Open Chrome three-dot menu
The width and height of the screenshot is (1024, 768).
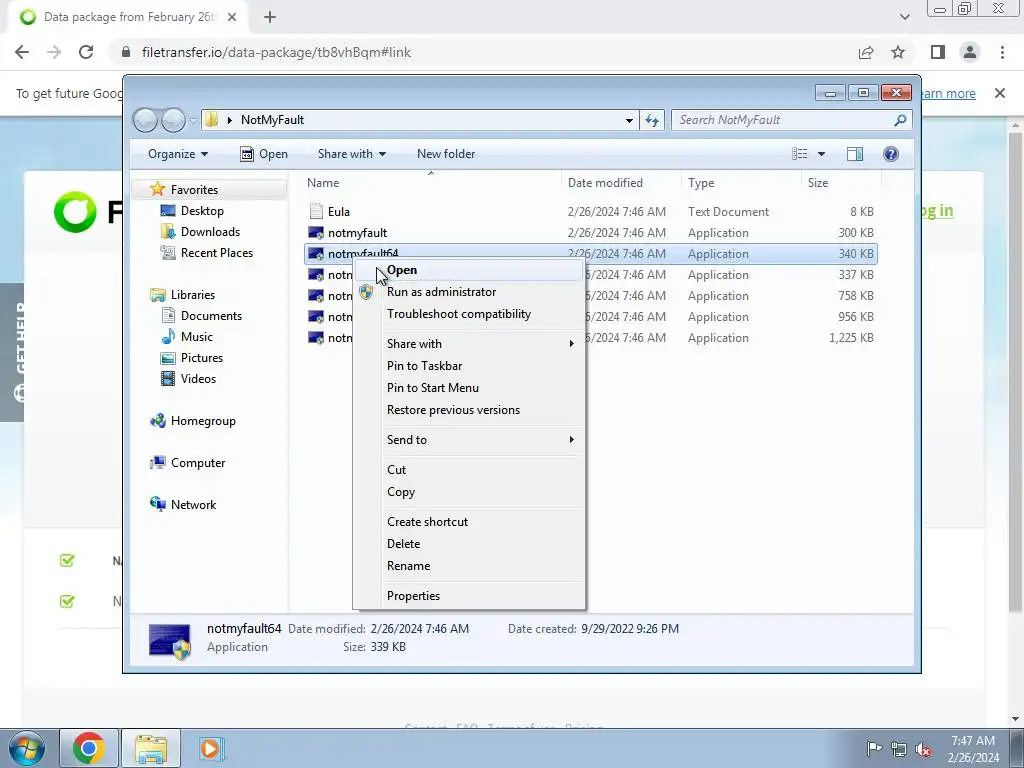click(1002, 52)
